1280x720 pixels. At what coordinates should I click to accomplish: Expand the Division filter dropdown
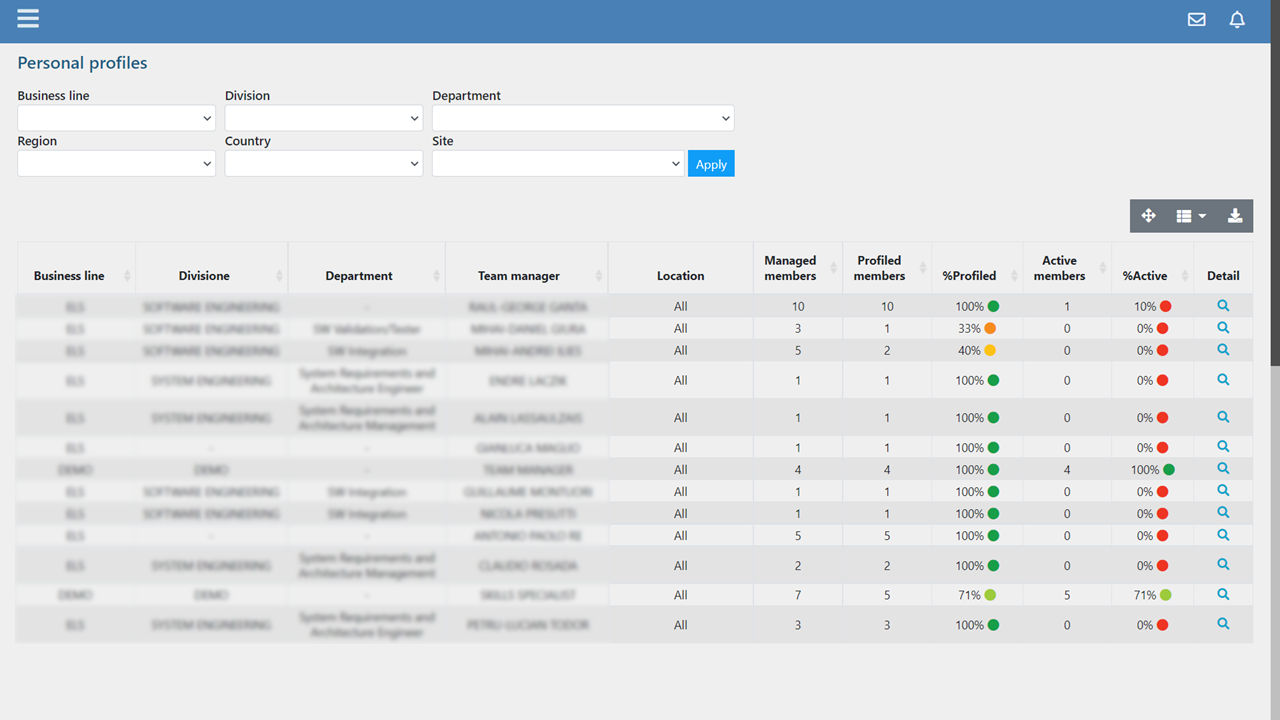pos(323,118)
